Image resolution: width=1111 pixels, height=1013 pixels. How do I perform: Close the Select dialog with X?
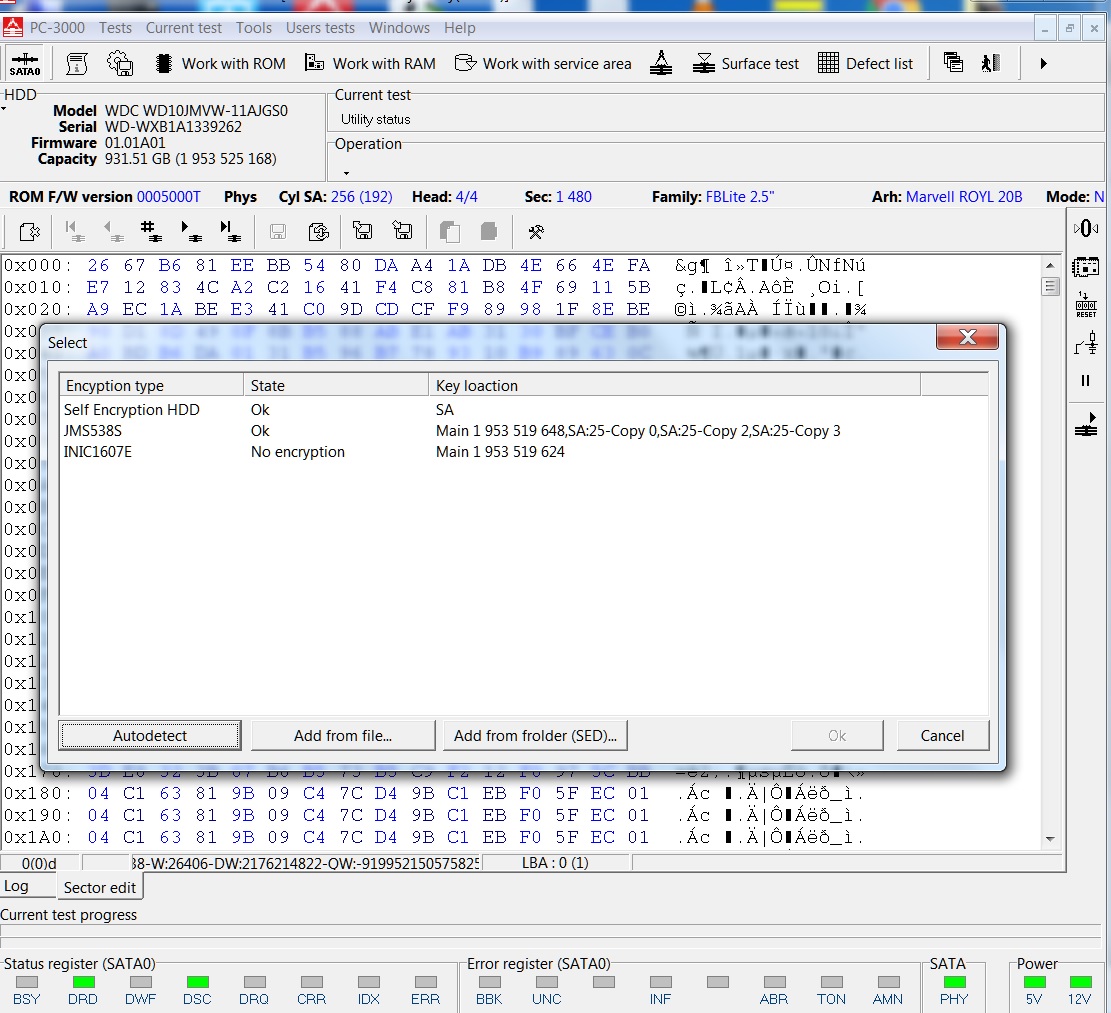pos(967,337)
